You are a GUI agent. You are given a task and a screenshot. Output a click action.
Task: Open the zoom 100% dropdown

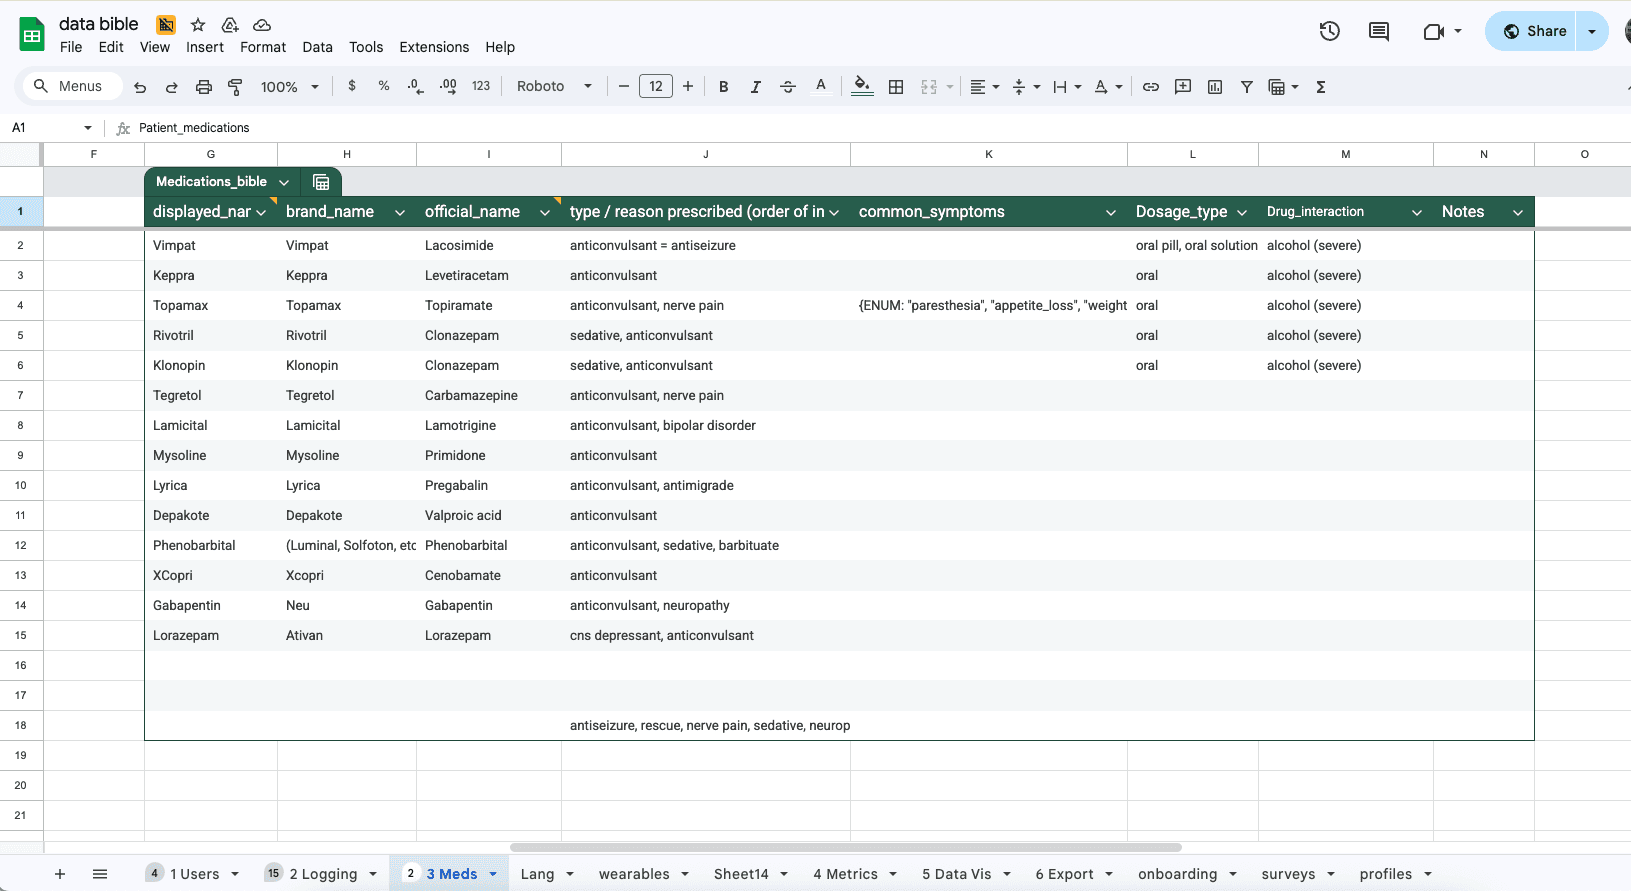(x=290, y=87)
